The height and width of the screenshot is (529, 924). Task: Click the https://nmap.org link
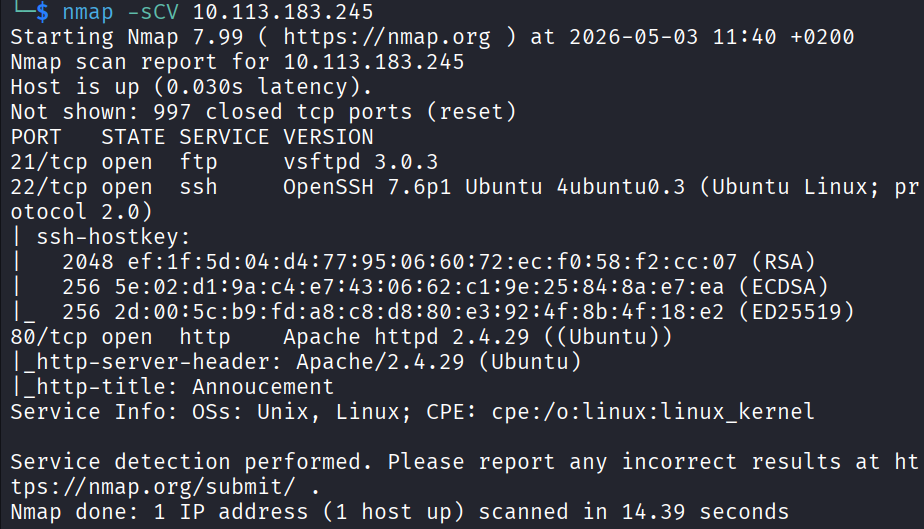point(387,37)
